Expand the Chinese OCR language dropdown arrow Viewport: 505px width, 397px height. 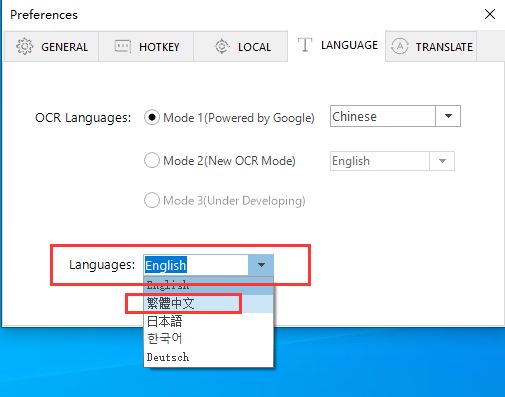pyautogui.click(x=448, y=116)
